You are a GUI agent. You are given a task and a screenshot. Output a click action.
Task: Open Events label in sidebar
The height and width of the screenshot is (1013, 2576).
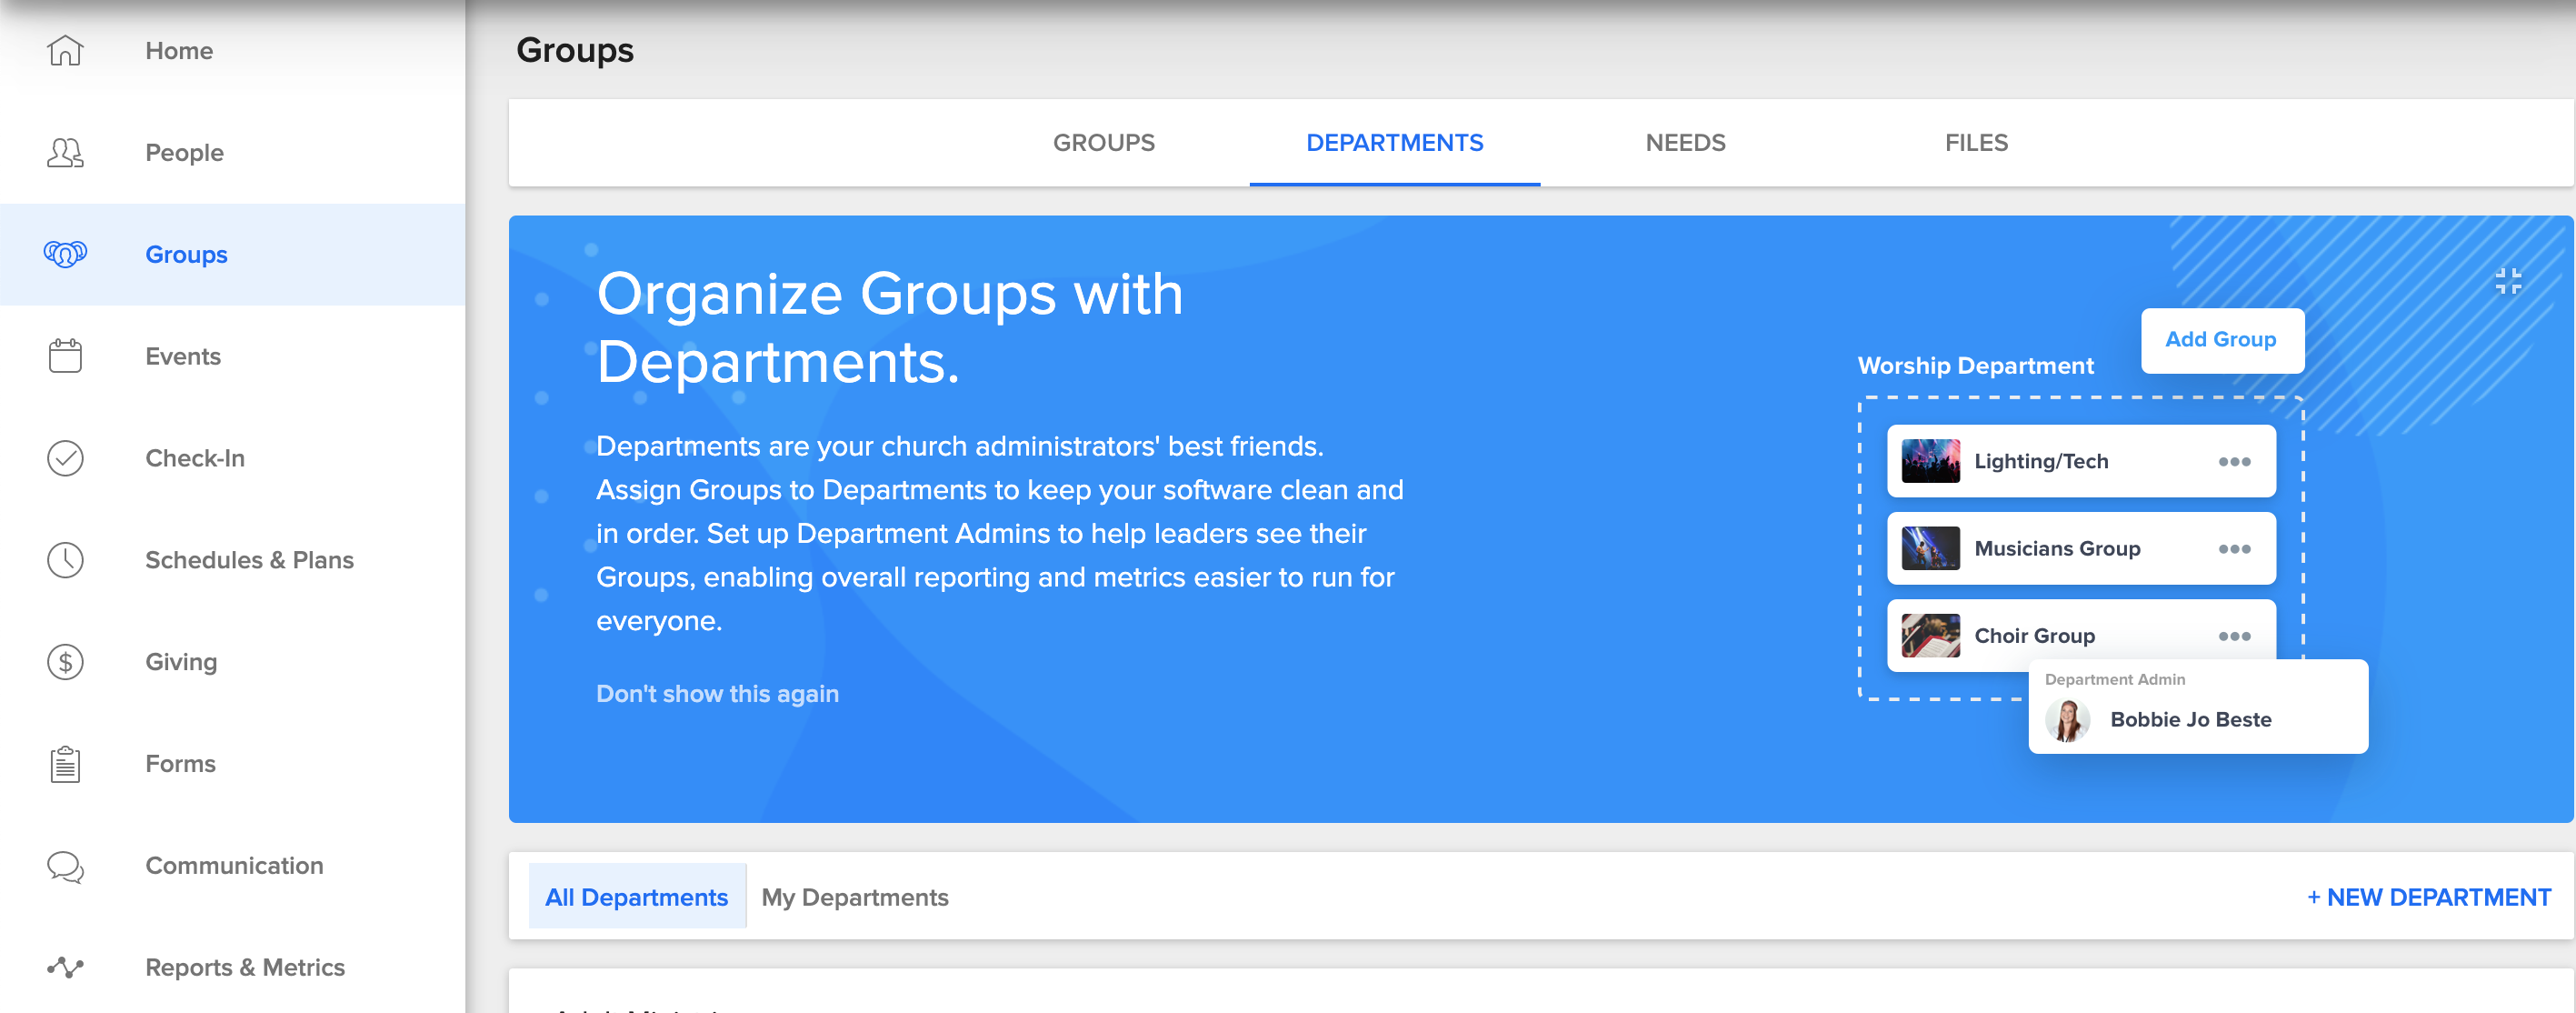coord(183,356)
